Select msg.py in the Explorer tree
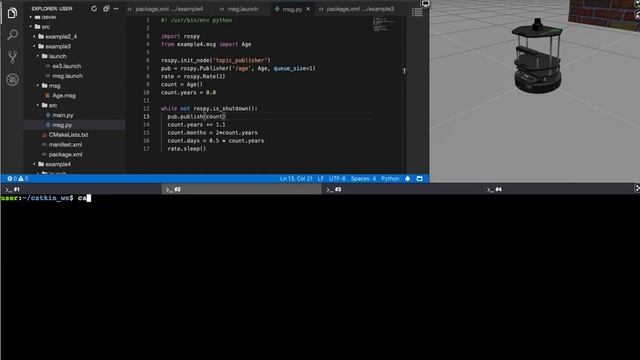This screenshot has height=360, width=640. point(62,125)
